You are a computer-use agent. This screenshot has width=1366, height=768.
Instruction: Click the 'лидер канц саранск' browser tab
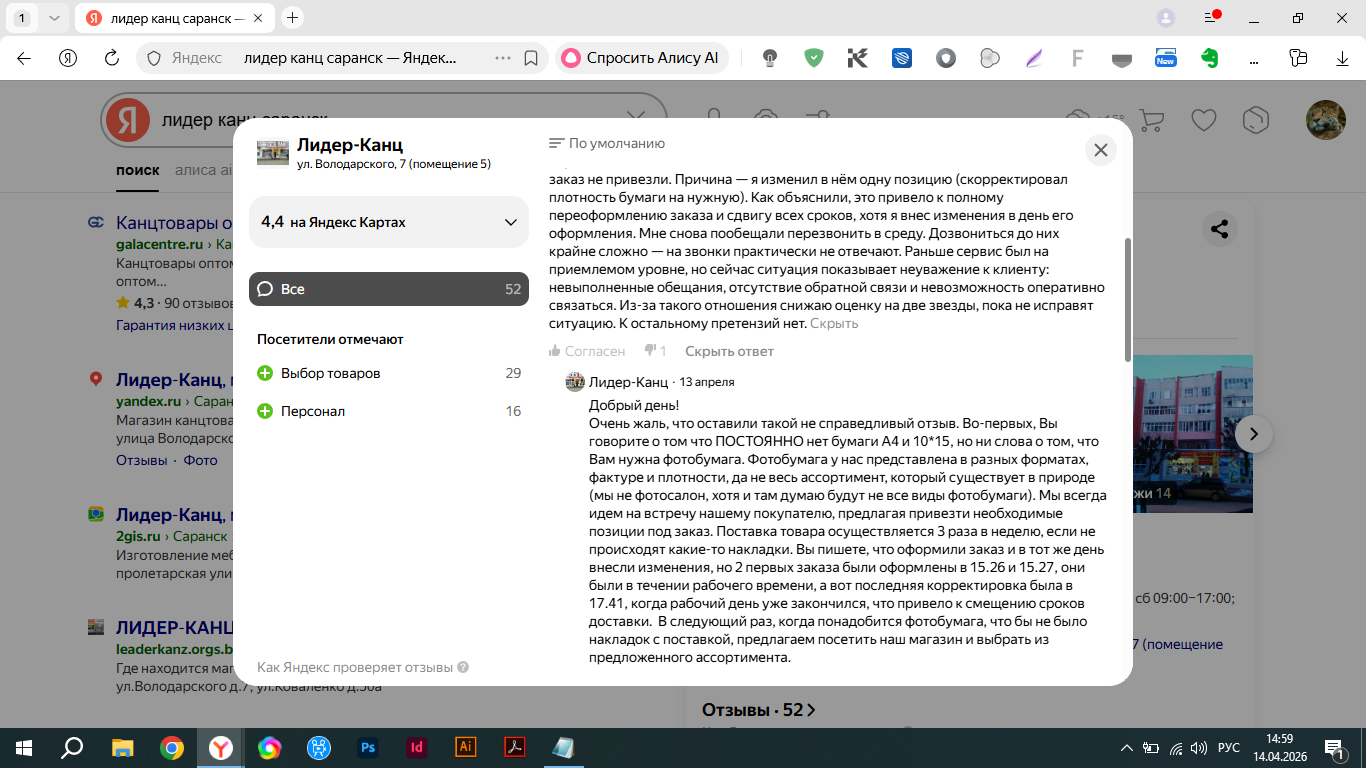point(170,18)
